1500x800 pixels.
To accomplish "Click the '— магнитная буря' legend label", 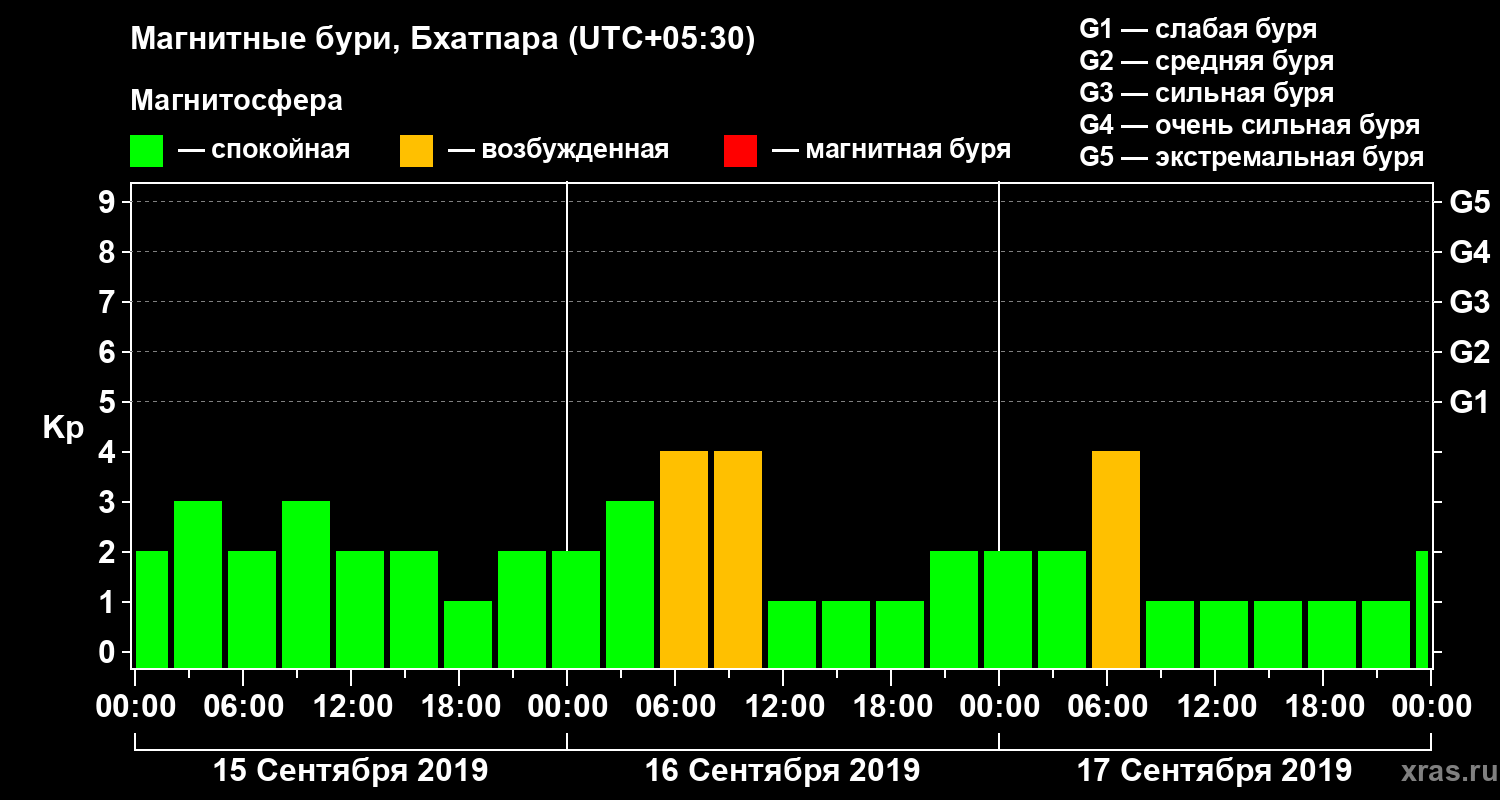I will 891,150.
